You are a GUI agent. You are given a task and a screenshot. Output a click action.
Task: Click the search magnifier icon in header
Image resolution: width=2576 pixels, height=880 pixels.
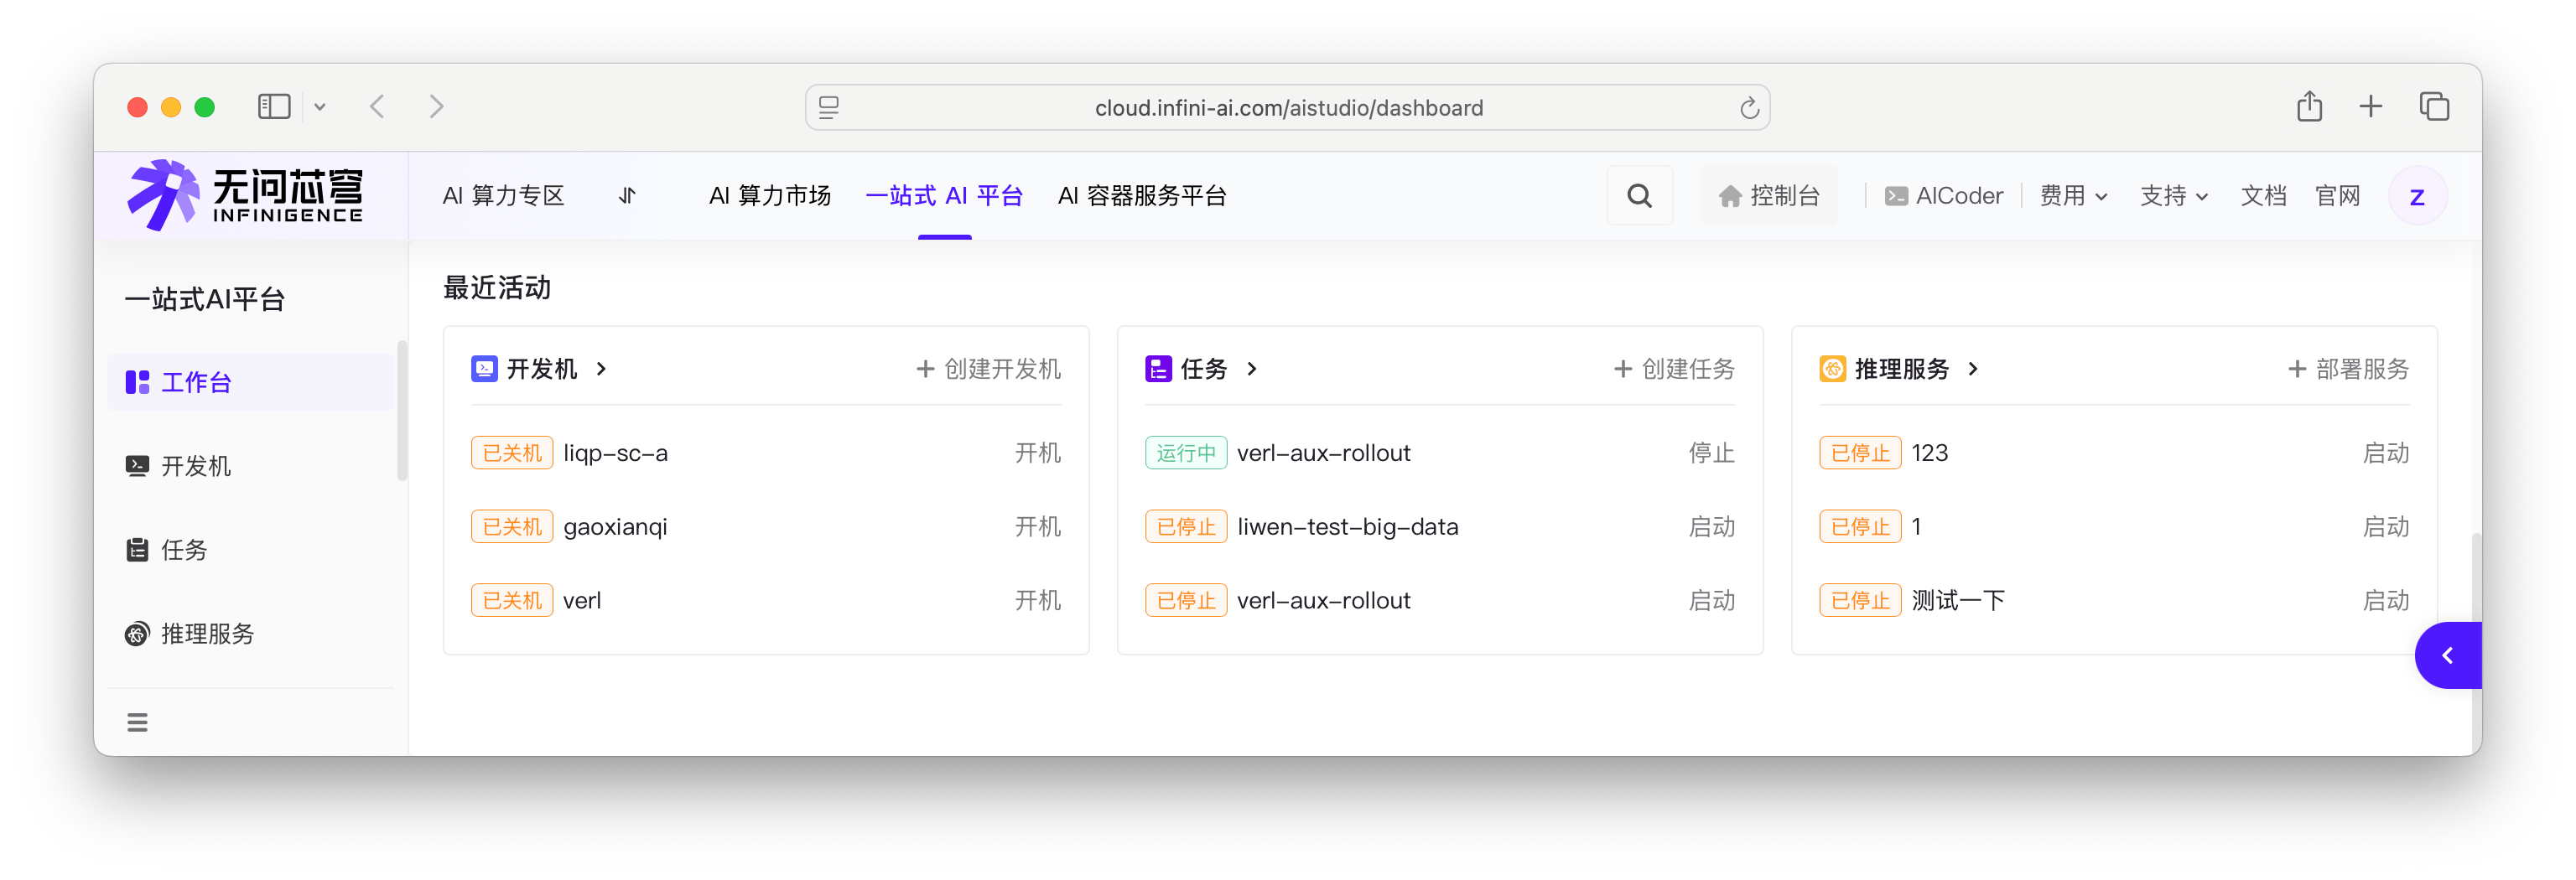(1639, 196)
